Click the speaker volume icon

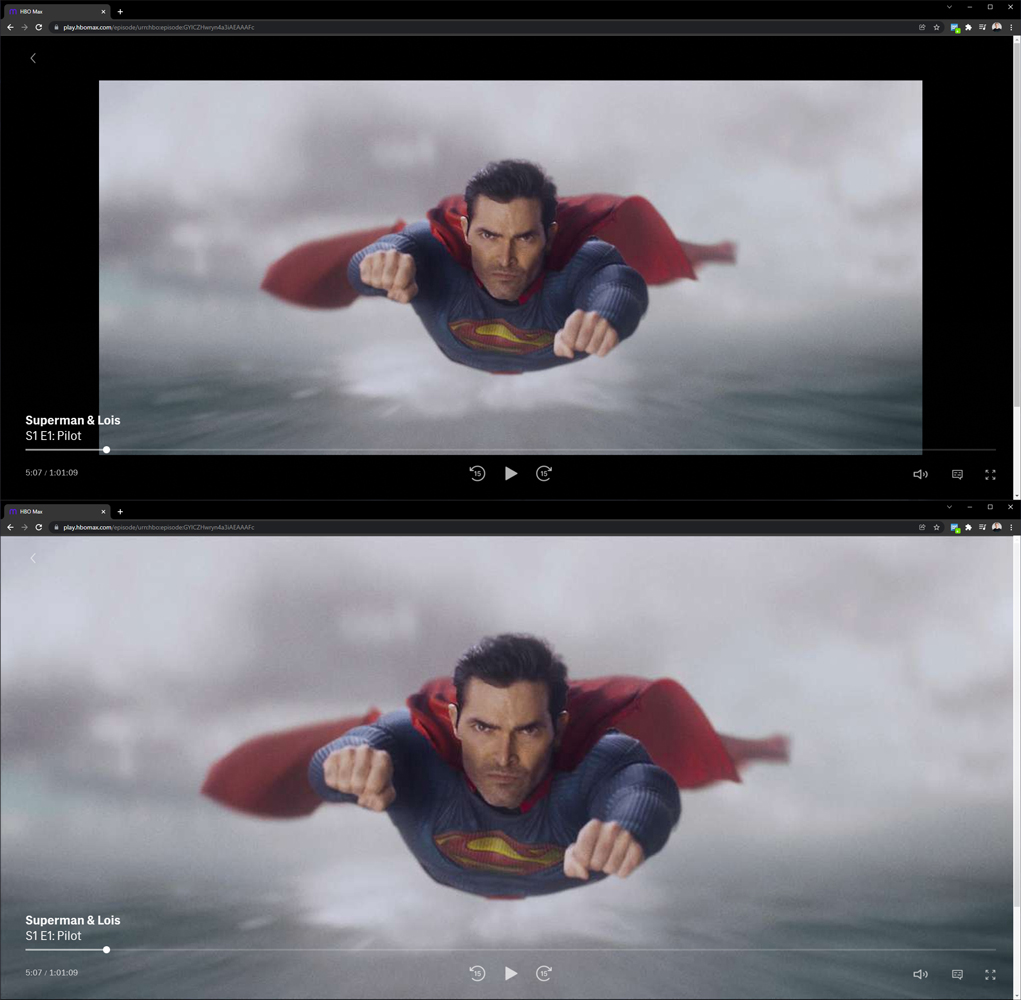click(920, 474)
